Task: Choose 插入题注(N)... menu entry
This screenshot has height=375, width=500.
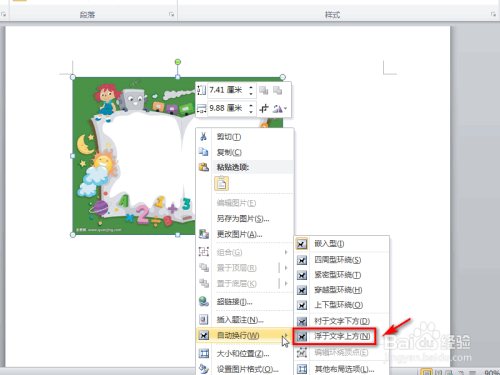Action: coord(245,320)
